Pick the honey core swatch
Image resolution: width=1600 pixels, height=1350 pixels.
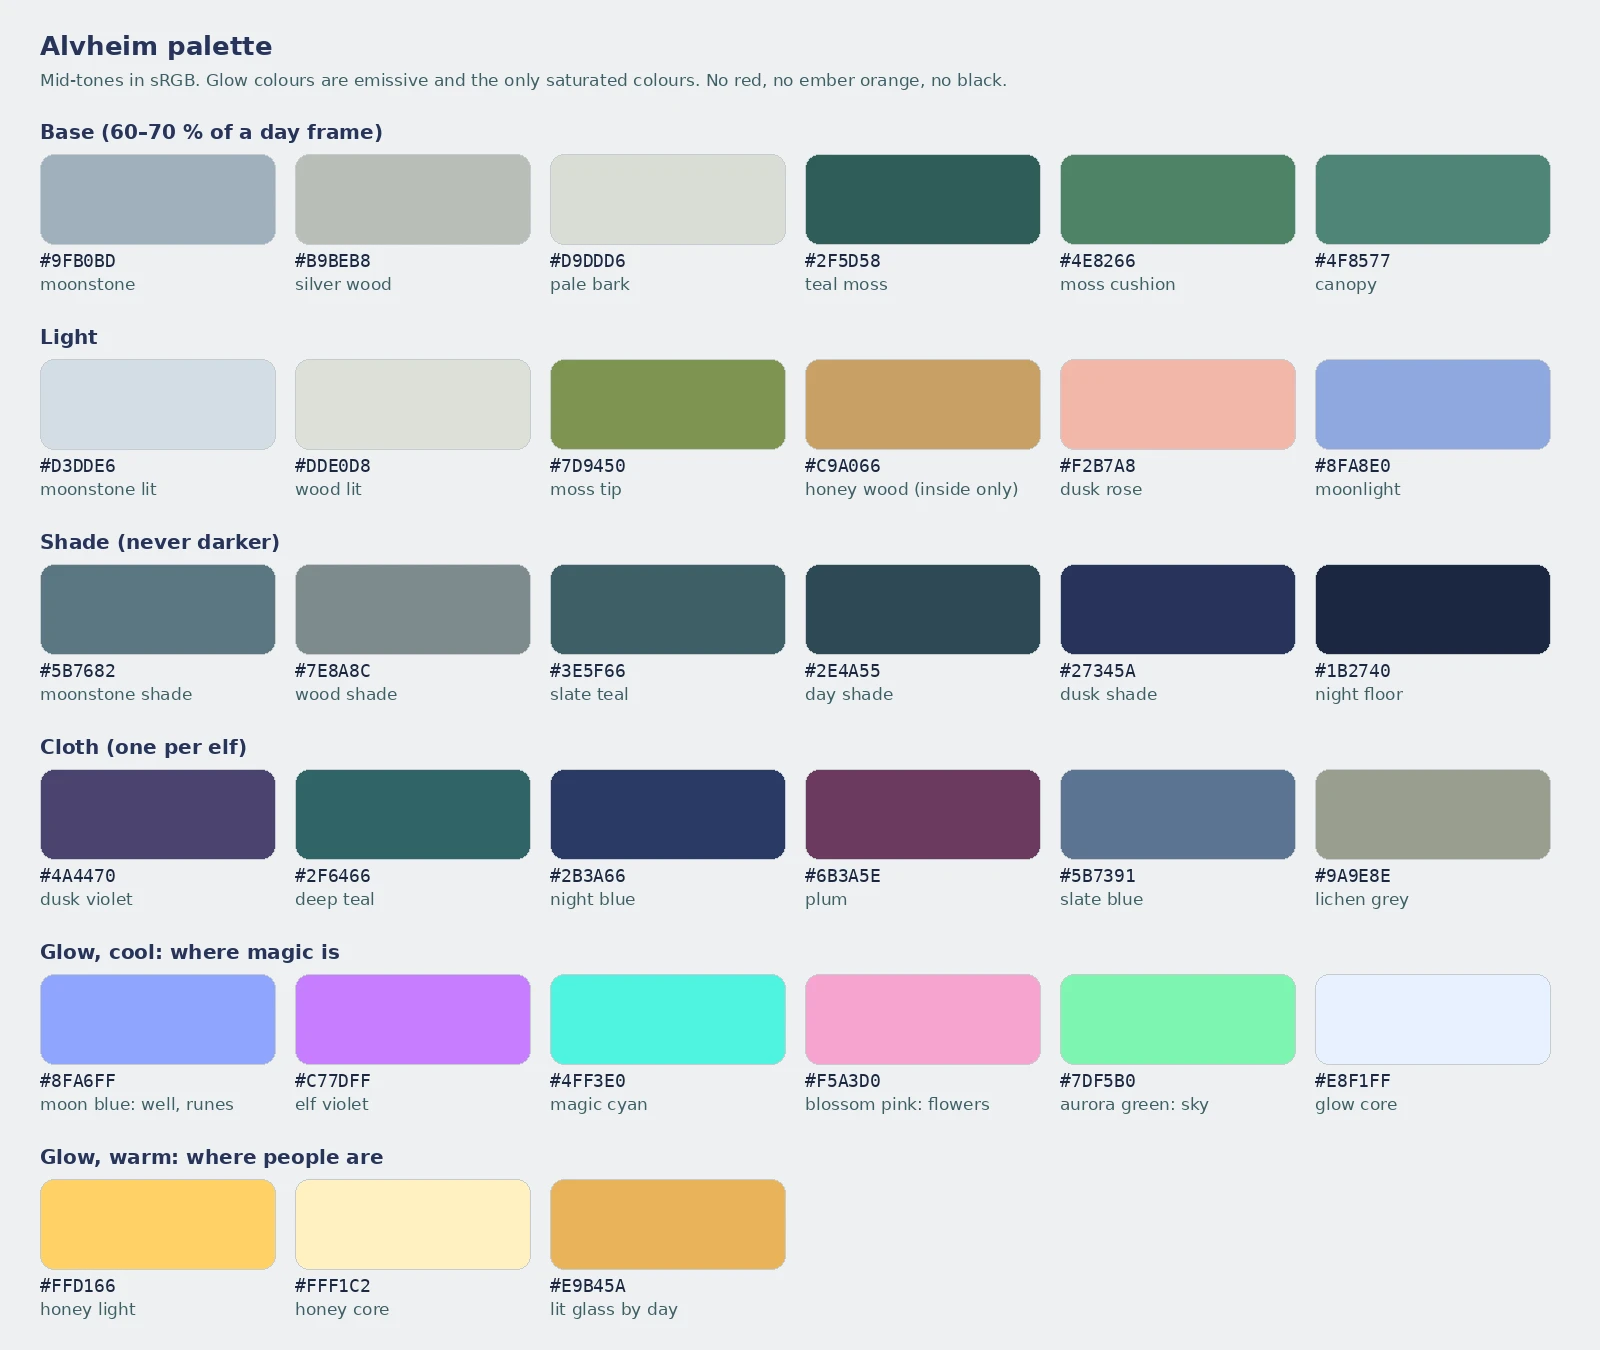point(413,1224)
